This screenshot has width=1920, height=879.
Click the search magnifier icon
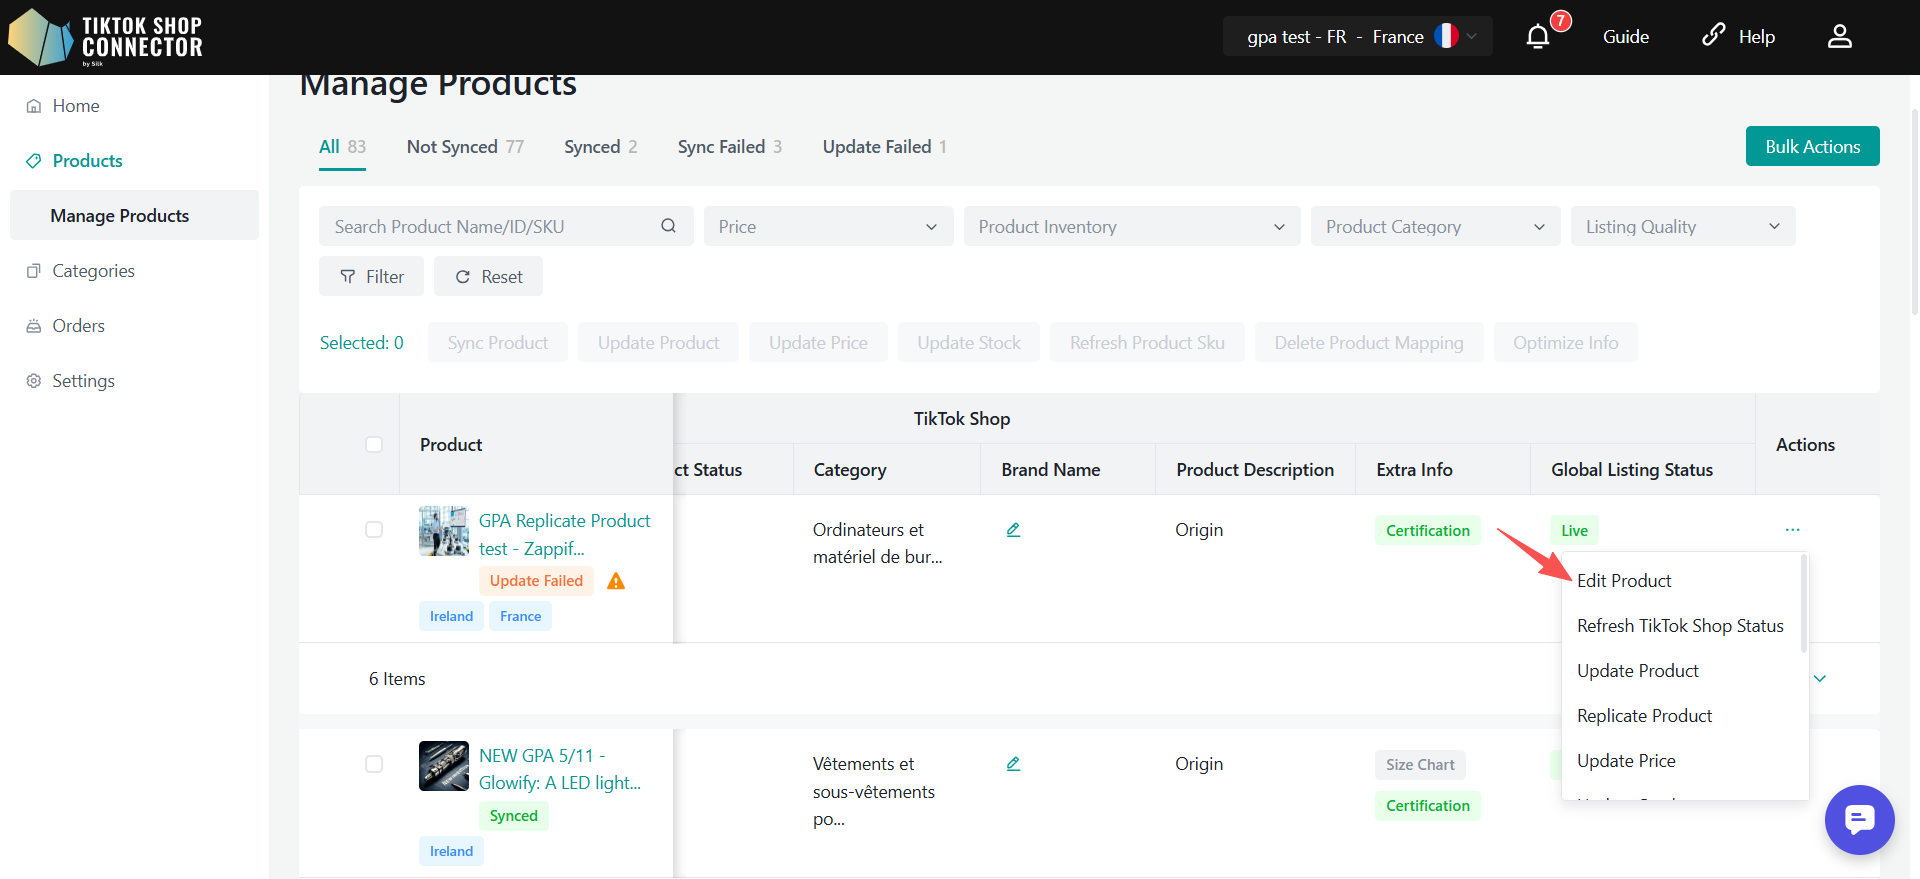(x=669, y=226)
